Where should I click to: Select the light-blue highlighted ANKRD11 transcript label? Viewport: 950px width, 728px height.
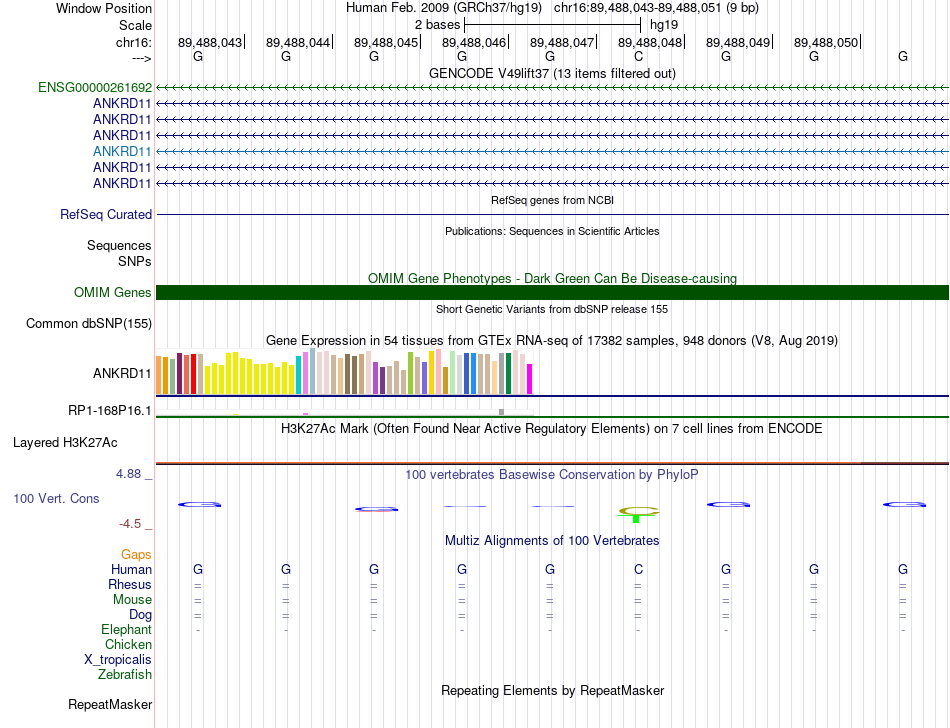point(122,151)
